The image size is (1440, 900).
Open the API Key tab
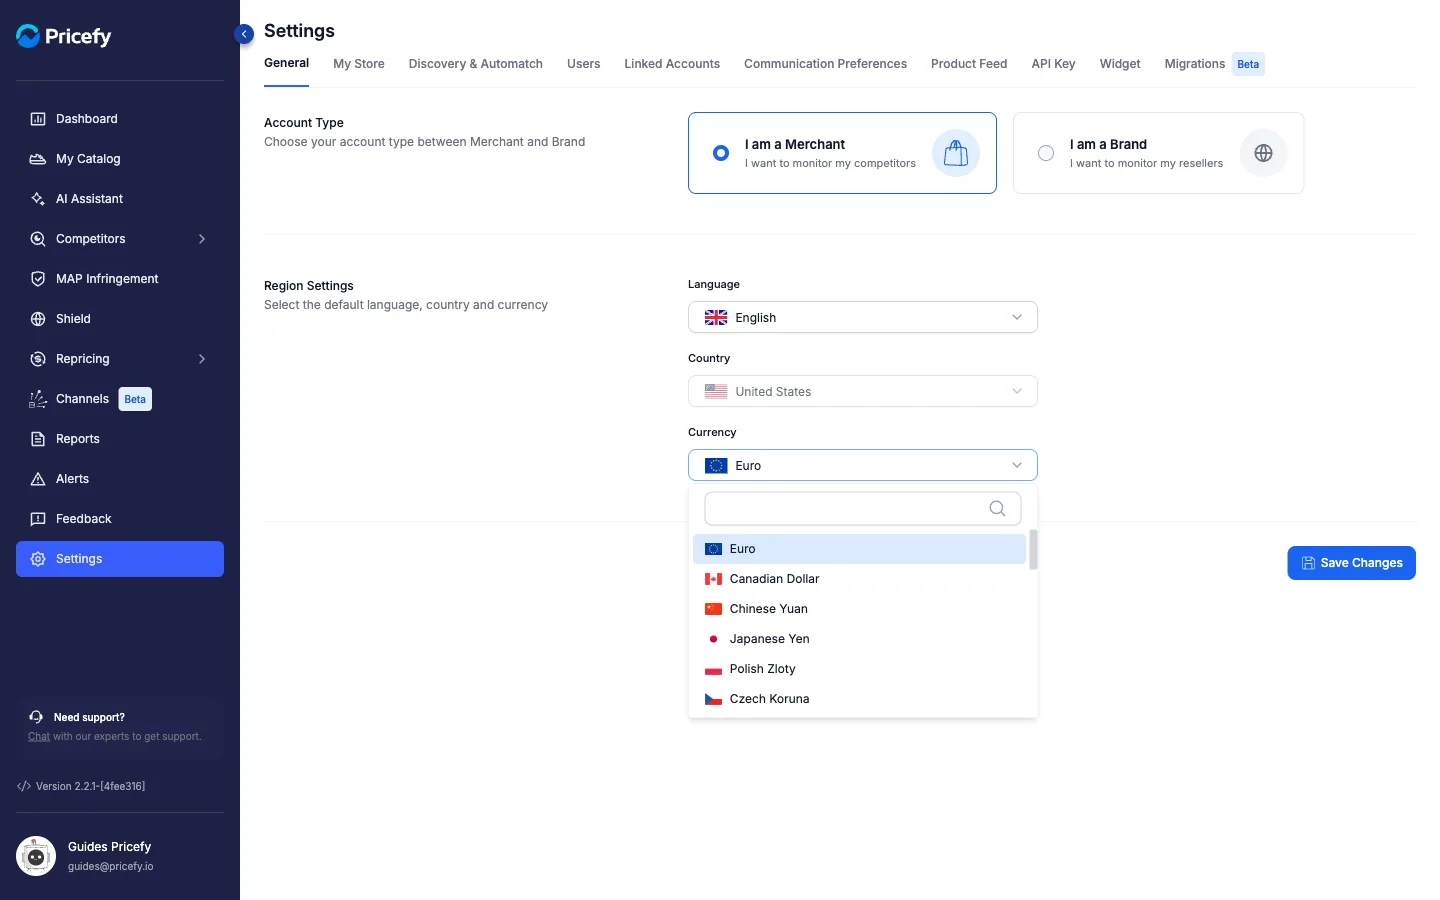[x=1053, y=64]
